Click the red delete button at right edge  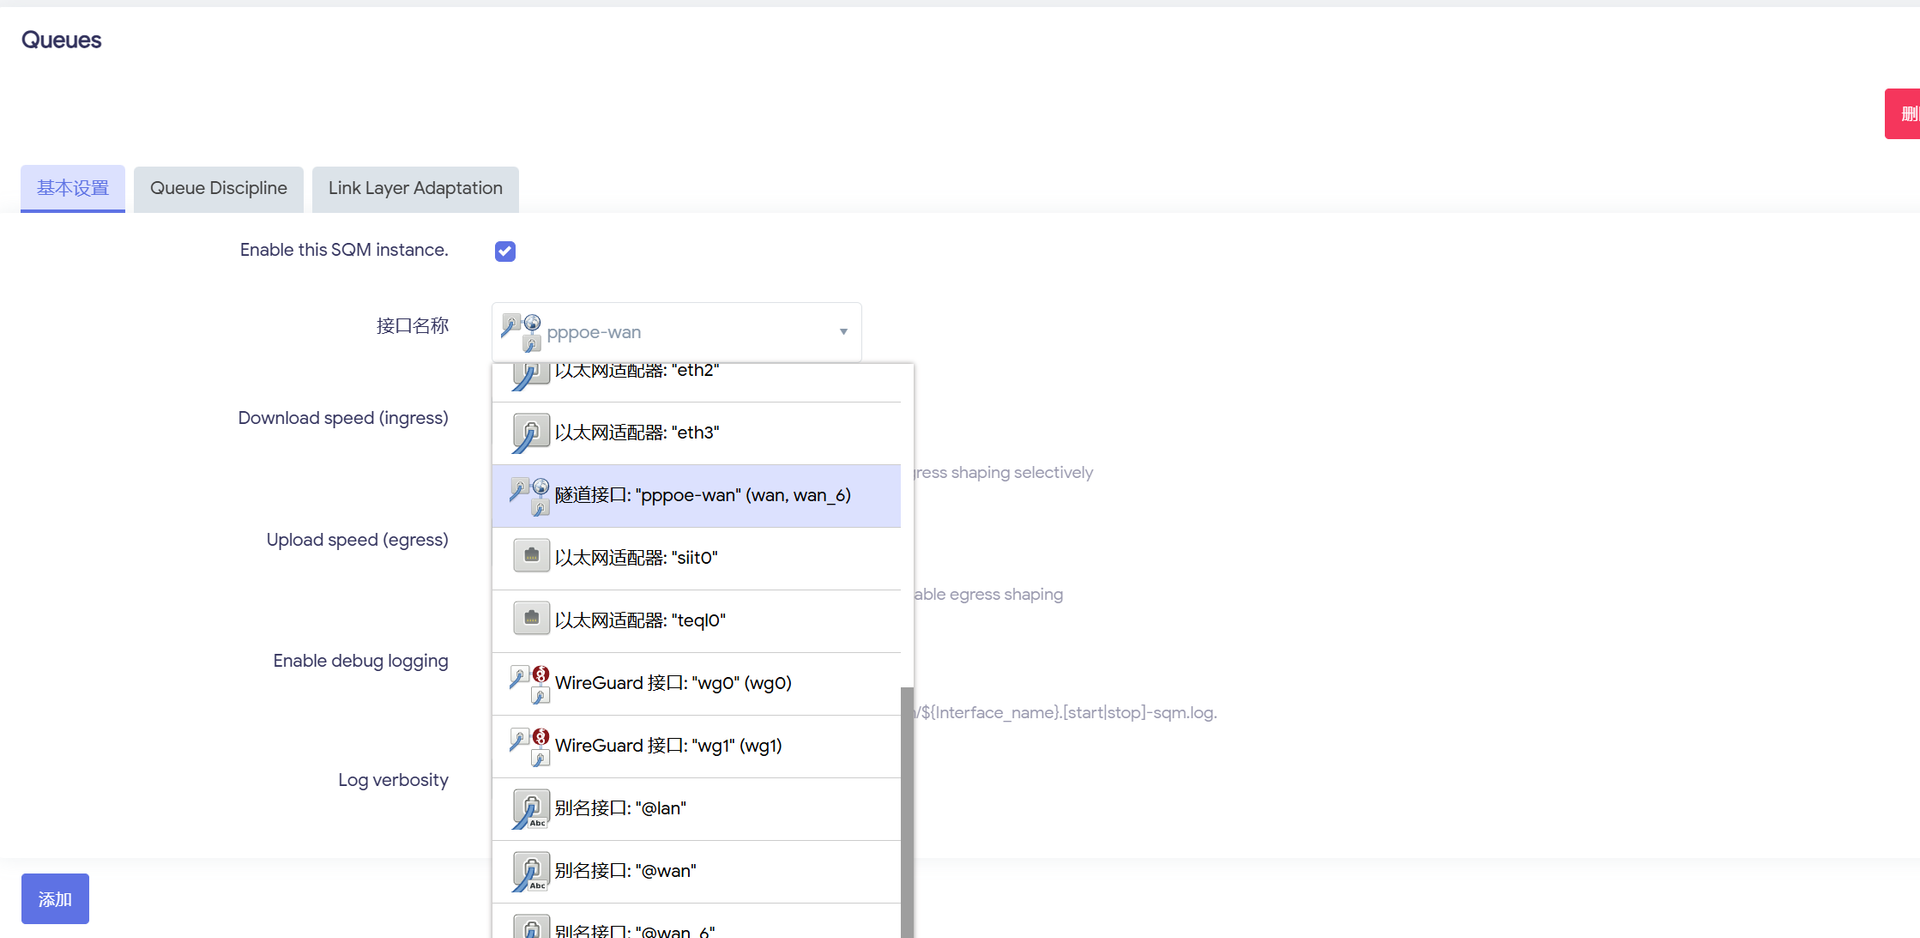(1903, 114)
